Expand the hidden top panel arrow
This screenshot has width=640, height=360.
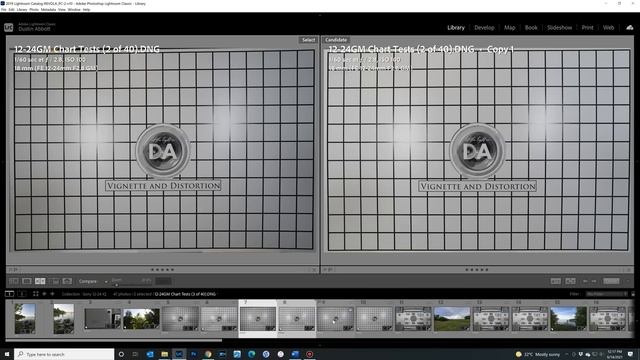coord(320,15)
